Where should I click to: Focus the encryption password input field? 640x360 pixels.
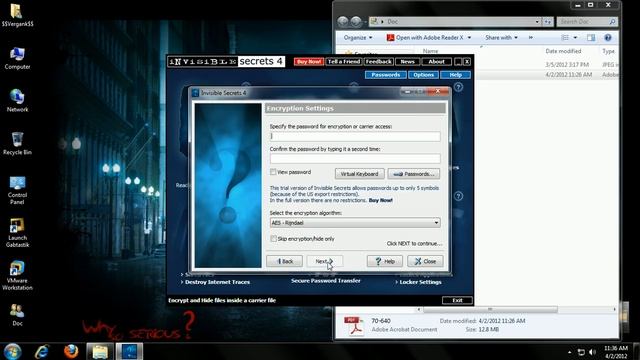click(355, 136)
